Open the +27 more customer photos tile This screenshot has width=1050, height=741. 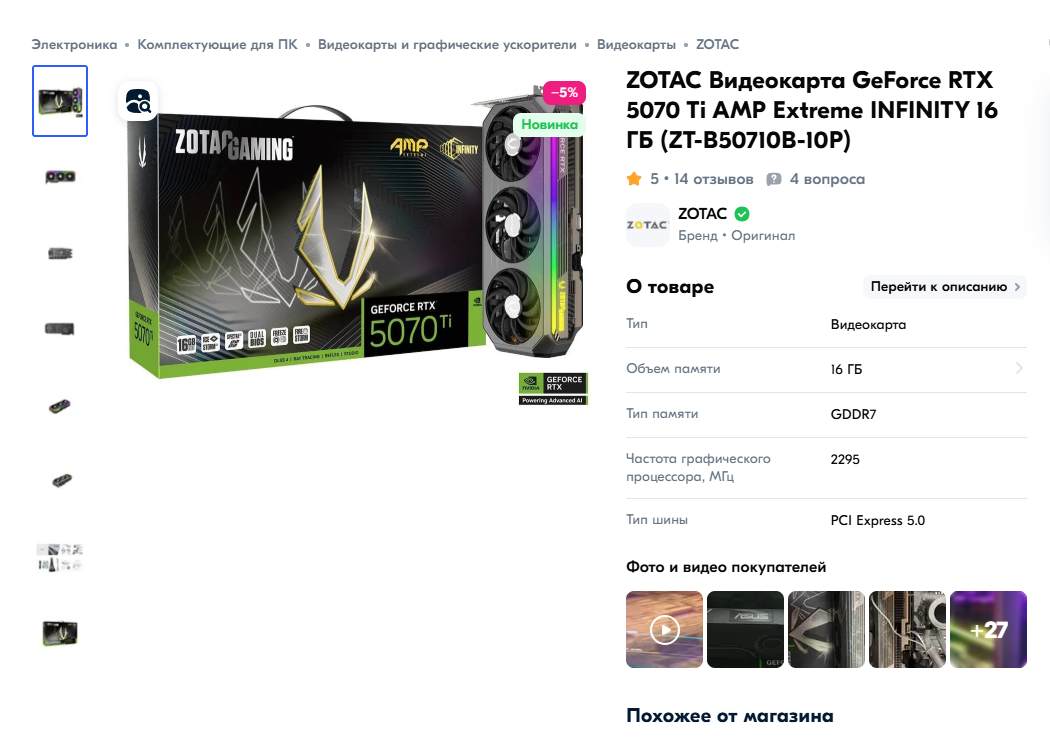[x=988, y=629]
